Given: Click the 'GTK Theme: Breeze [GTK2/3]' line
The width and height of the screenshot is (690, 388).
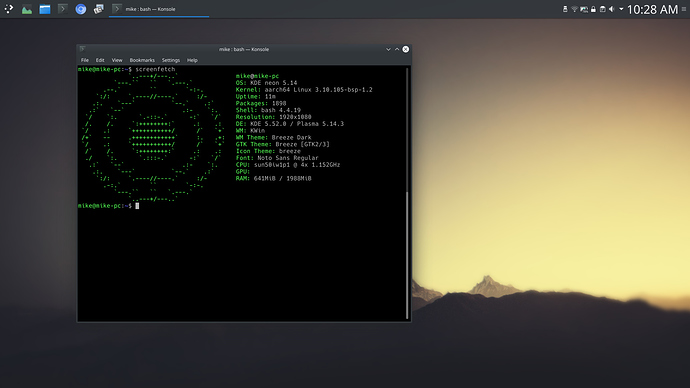Looking at the screenshot, I should coord(283,144).
